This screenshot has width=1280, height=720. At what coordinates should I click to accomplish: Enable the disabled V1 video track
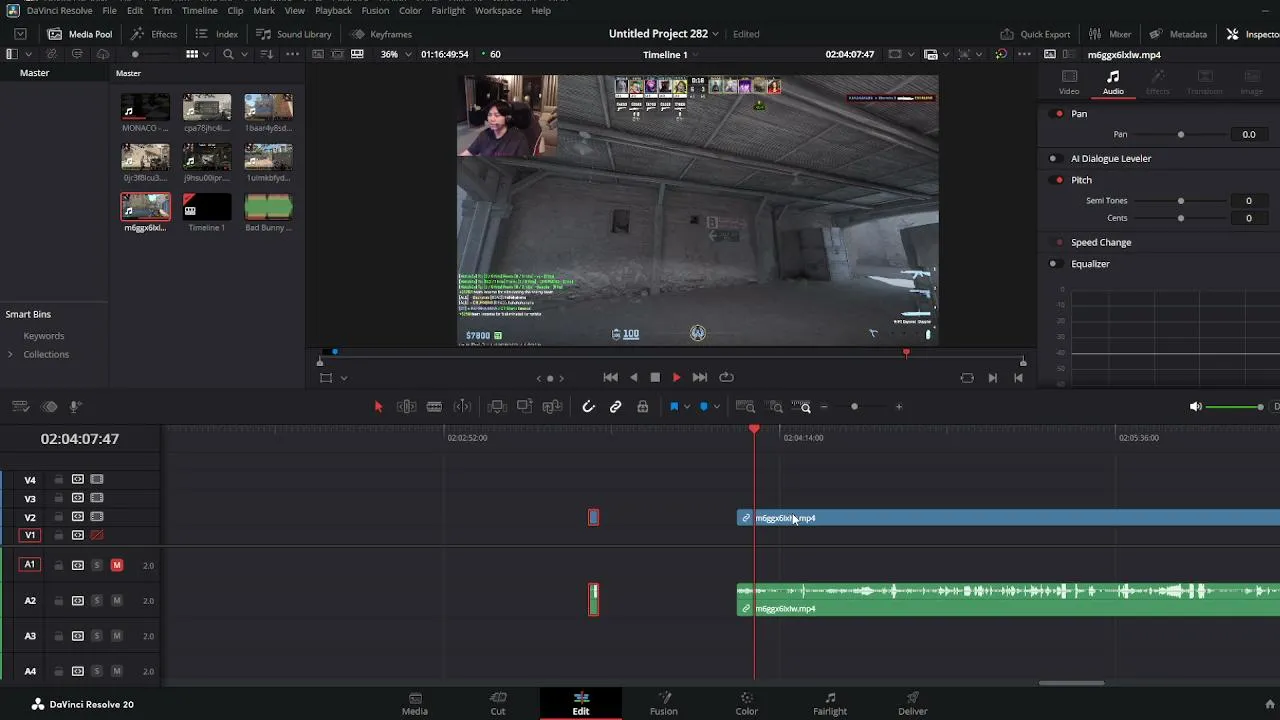coord(97,536)
